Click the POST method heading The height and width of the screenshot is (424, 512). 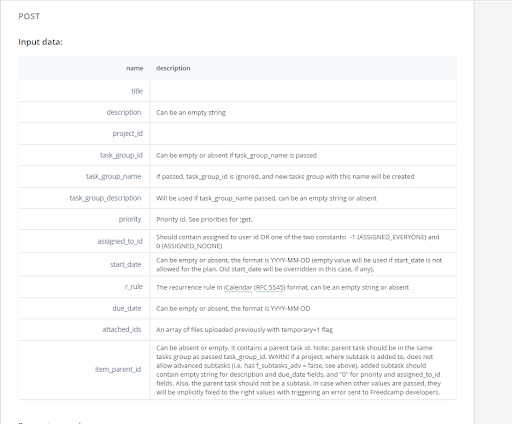click(29, 16)
